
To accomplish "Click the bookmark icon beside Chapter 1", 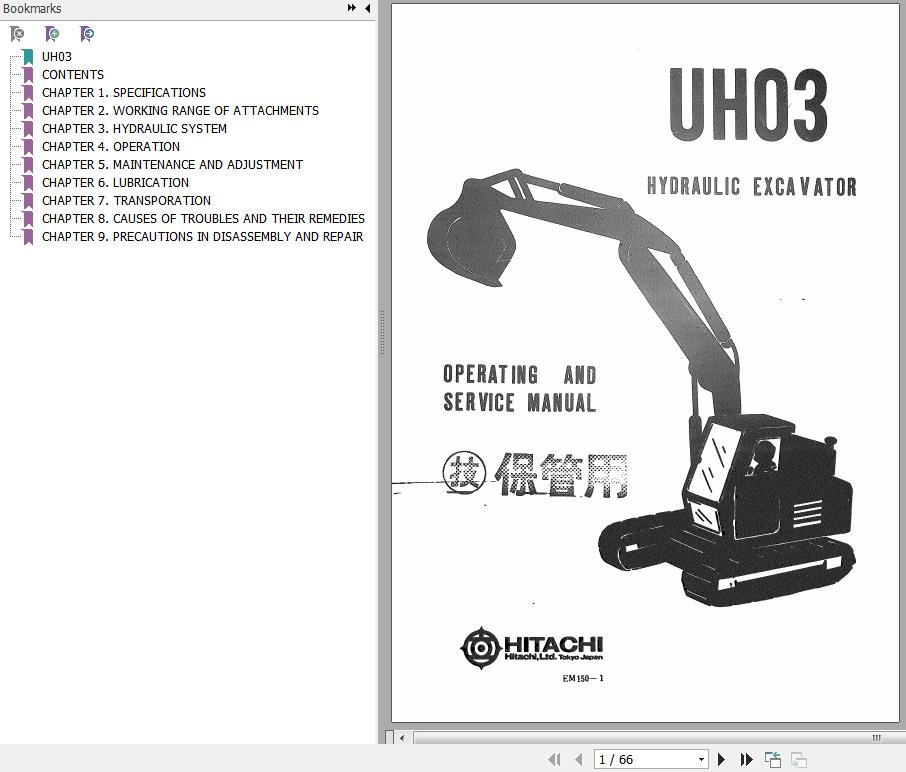I will 28,92.
